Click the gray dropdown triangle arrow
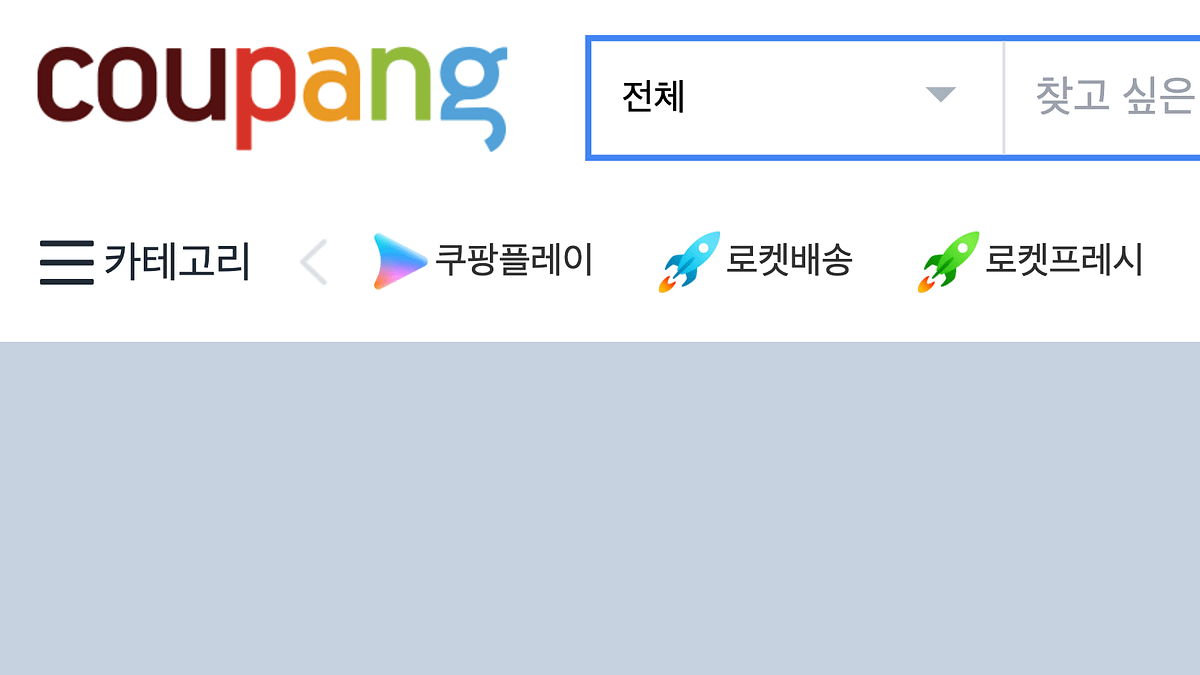The height and width of the screenshot is (675, 1200). [940, 95]
